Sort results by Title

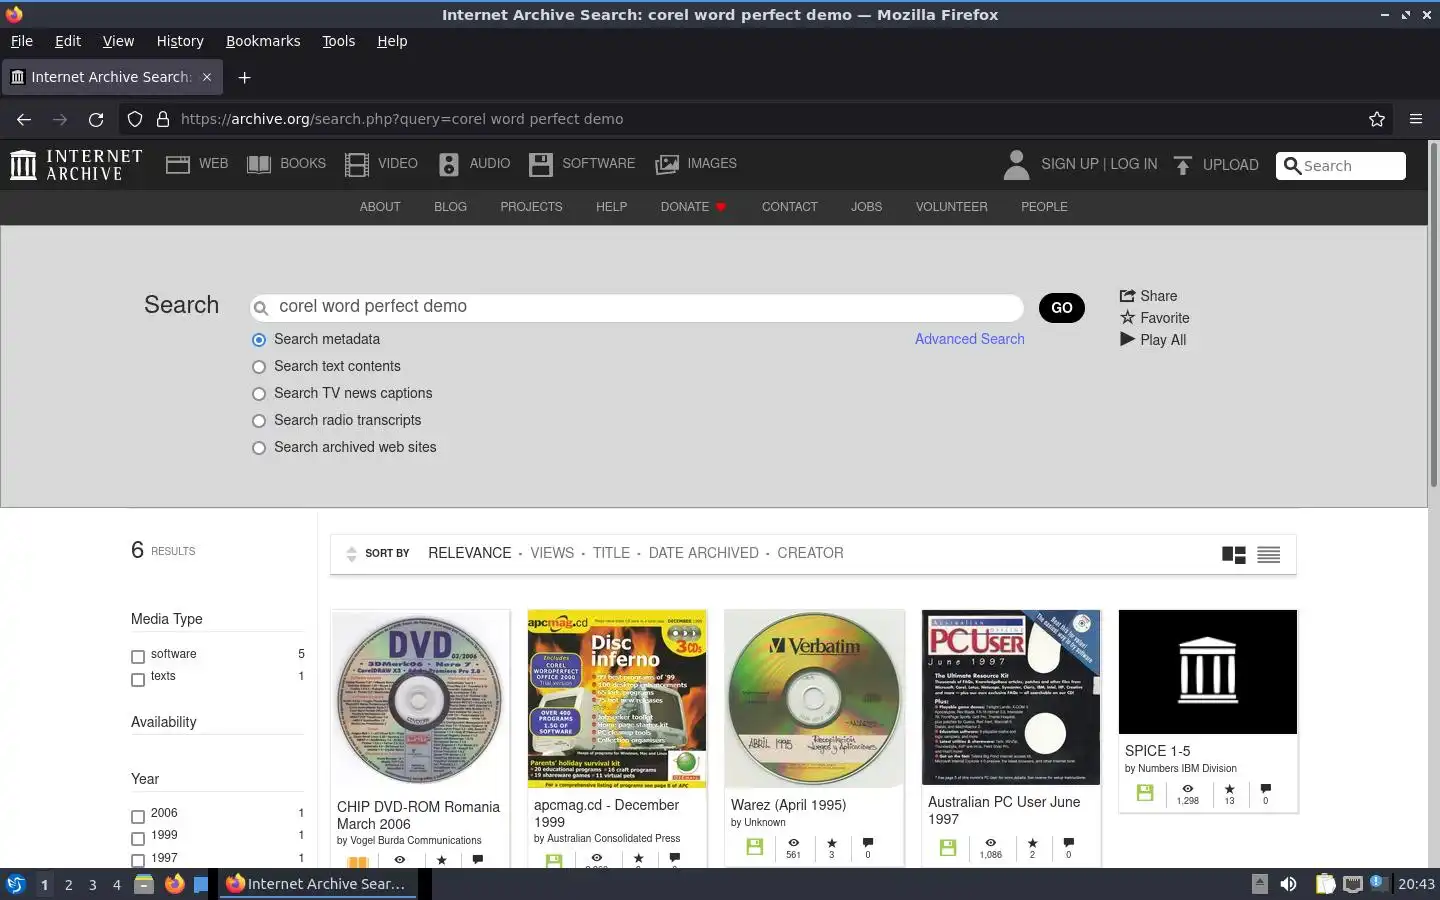point(611,553)
